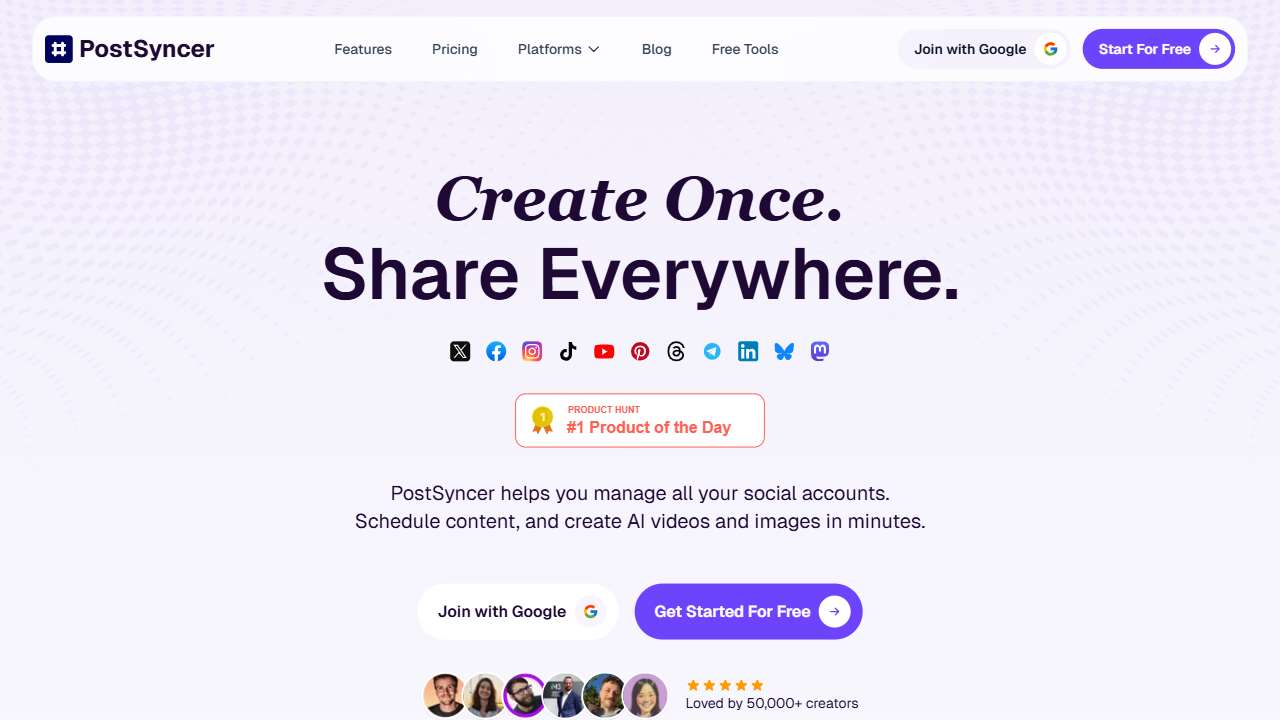Viewport: 1280px width, 720px height.
Task: Go to the Pricing page
Action: (455, 49)
